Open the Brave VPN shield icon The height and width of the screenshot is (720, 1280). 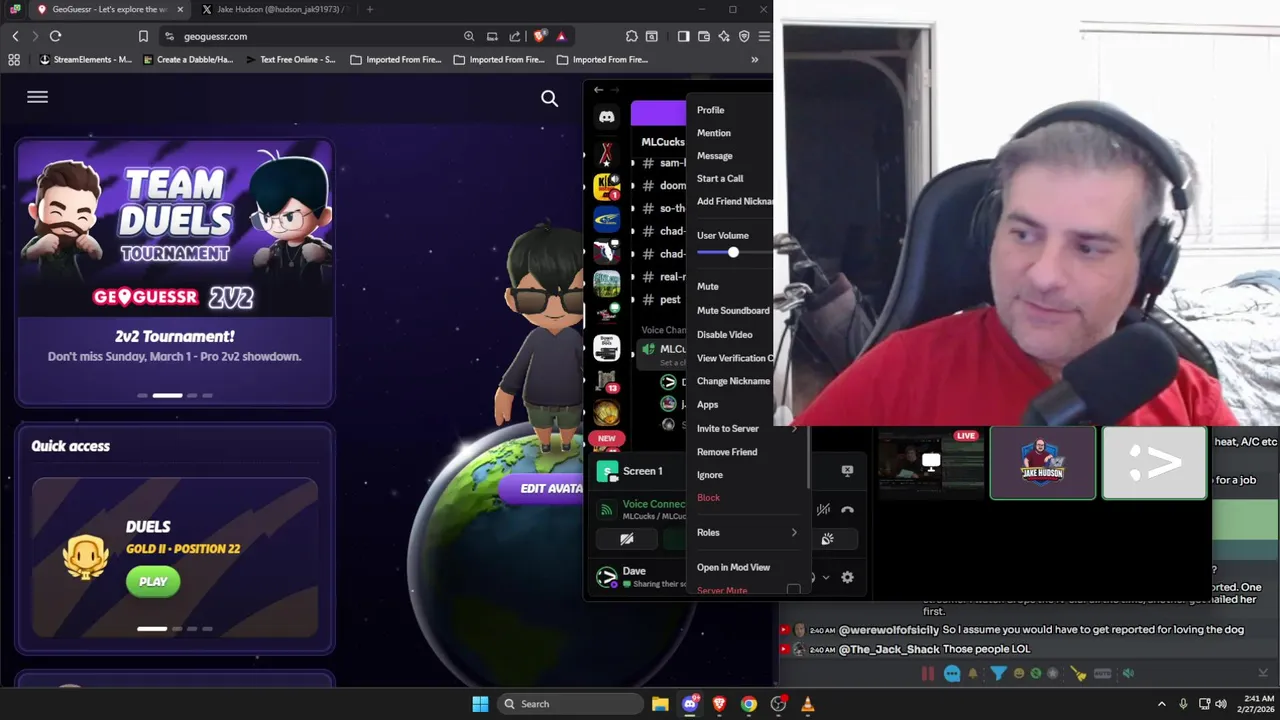click(744, 36)
